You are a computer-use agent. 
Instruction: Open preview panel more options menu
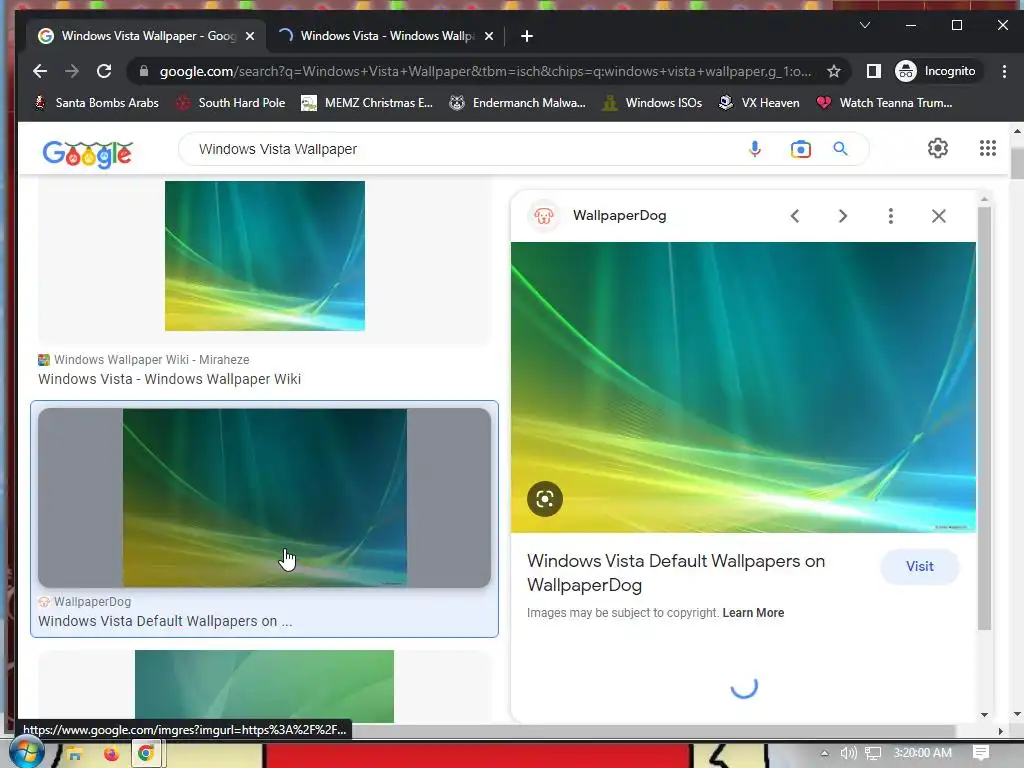coord(891,216)
